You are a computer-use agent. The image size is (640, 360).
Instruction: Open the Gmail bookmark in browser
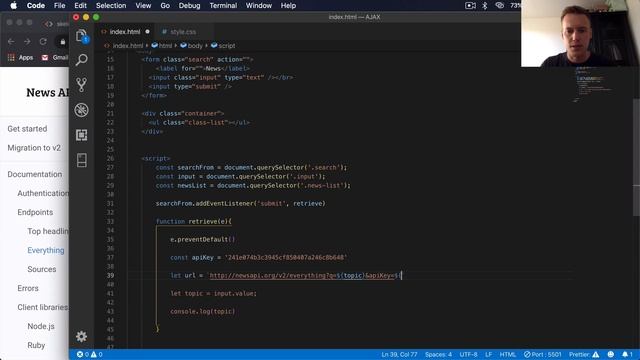(x=55, y=58)
